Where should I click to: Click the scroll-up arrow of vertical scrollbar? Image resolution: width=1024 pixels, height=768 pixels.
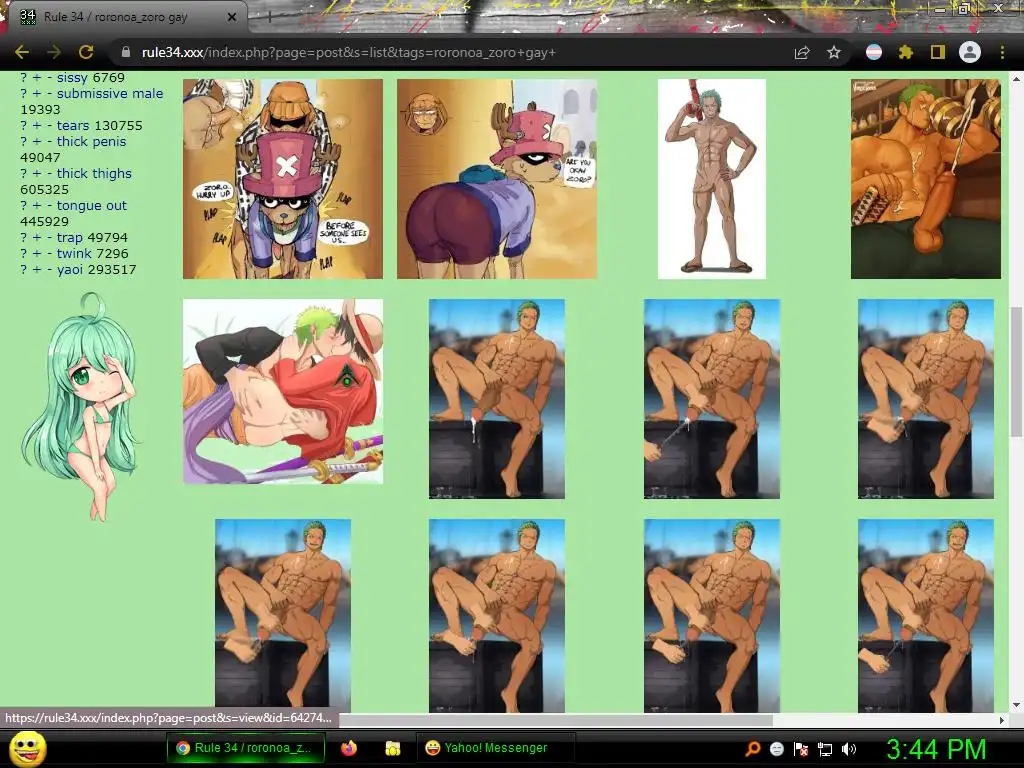coord(1016,78)
